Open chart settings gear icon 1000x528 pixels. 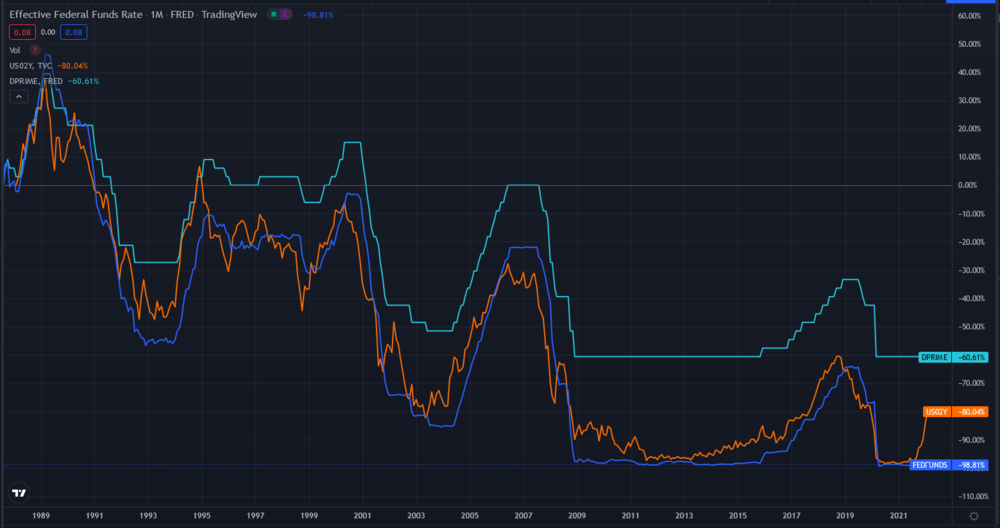[973, 514]
